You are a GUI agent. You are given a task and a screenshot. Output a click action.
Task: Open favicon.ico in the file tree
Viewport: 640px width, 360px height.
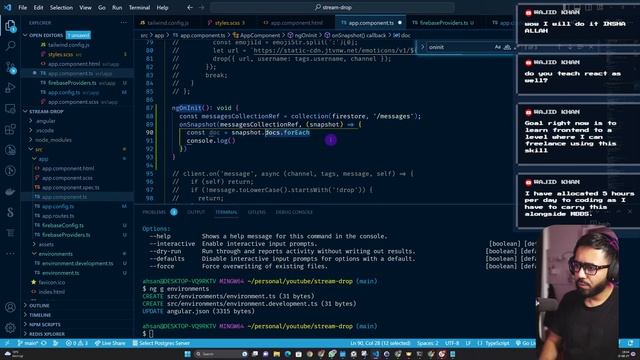click(x=51, y=282)
